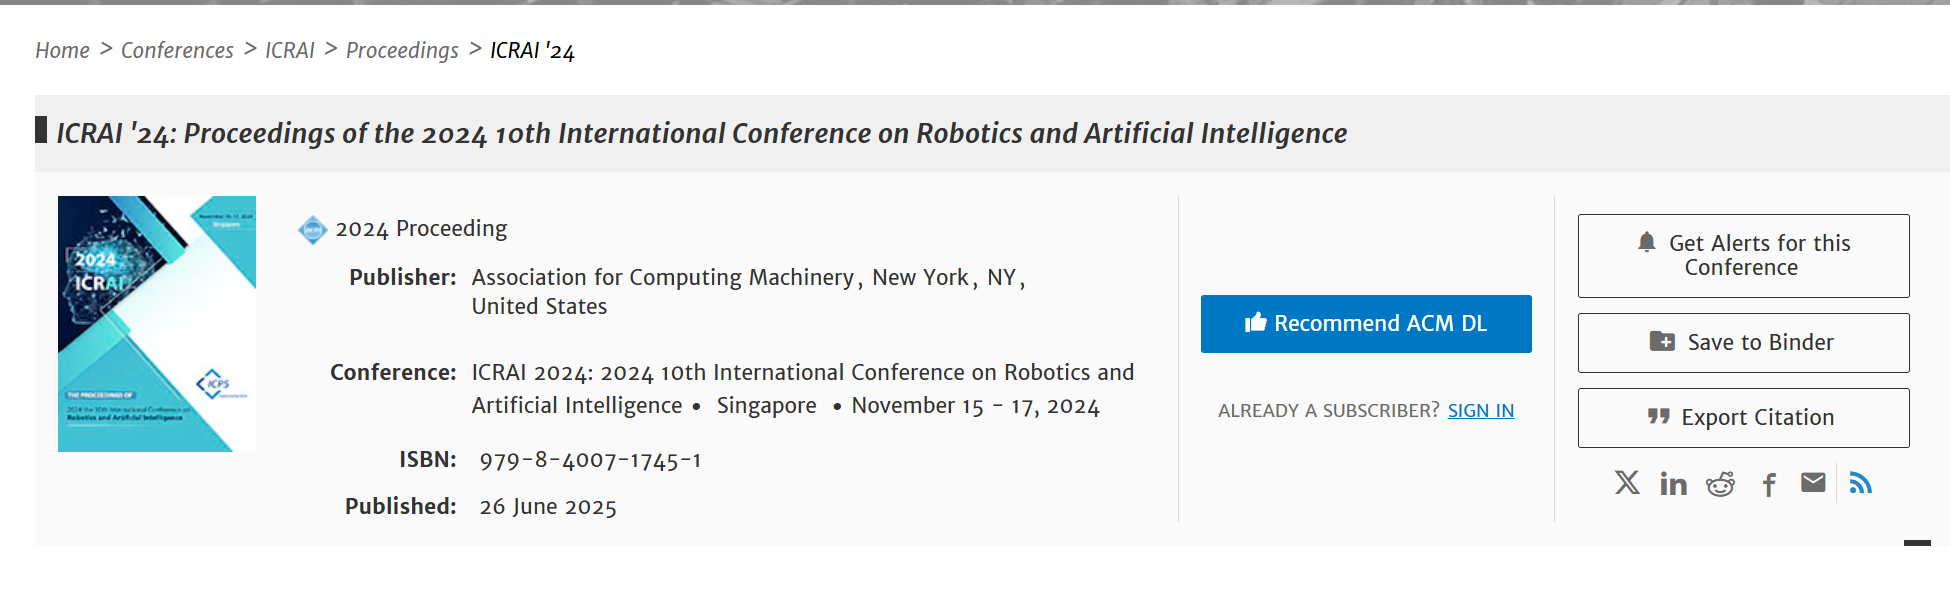Share the proceedings on X (Twitter)
Screen dimensions: 1950x598
1627,483
